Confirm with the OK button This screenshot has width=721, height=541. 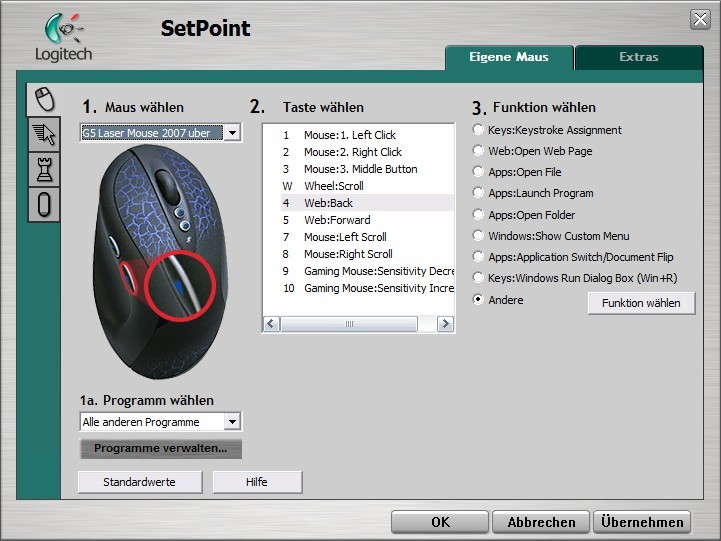point(440,522)
